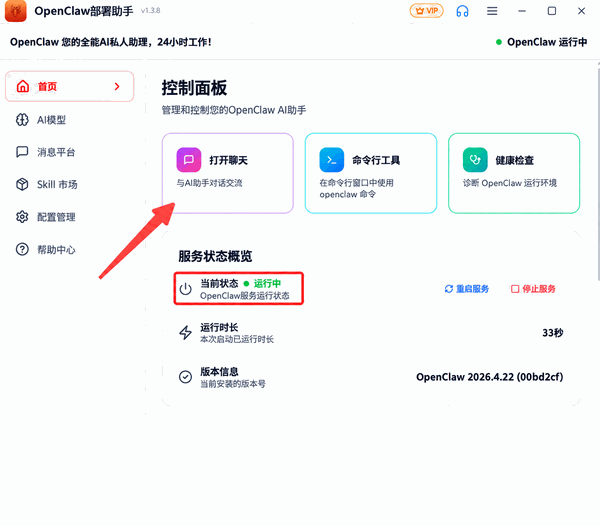Click the checkmark circle icon beside 版本信息
Screen dimensions: 600x525
pyautogui.click(x=186, y=377)
